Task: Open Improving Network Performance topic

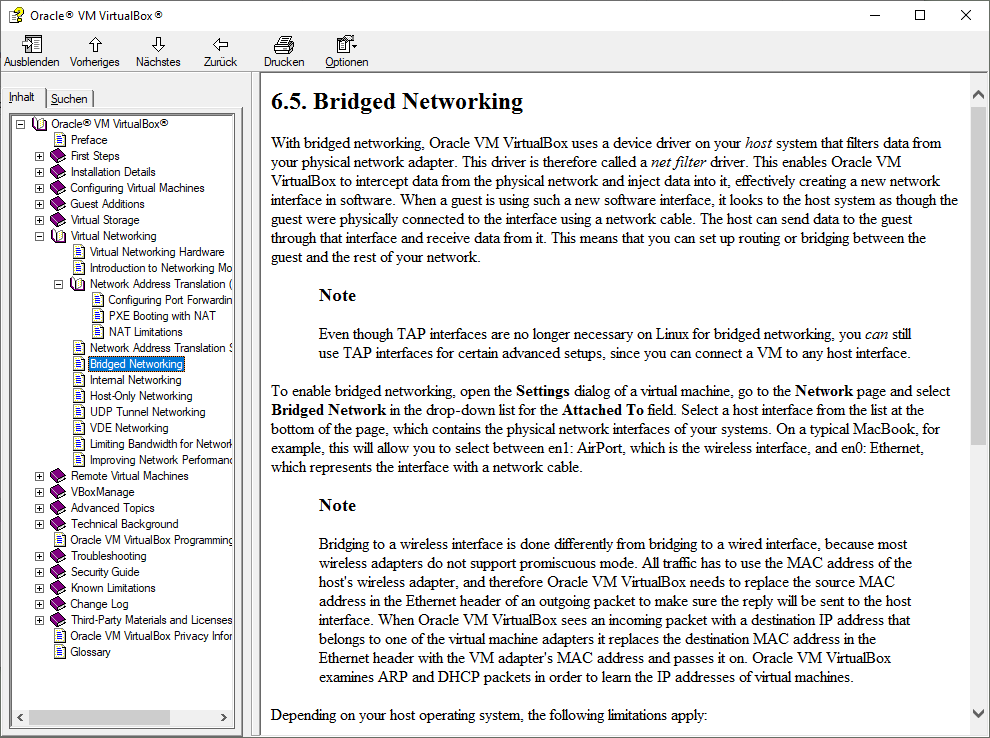Action: pos(160,460)
